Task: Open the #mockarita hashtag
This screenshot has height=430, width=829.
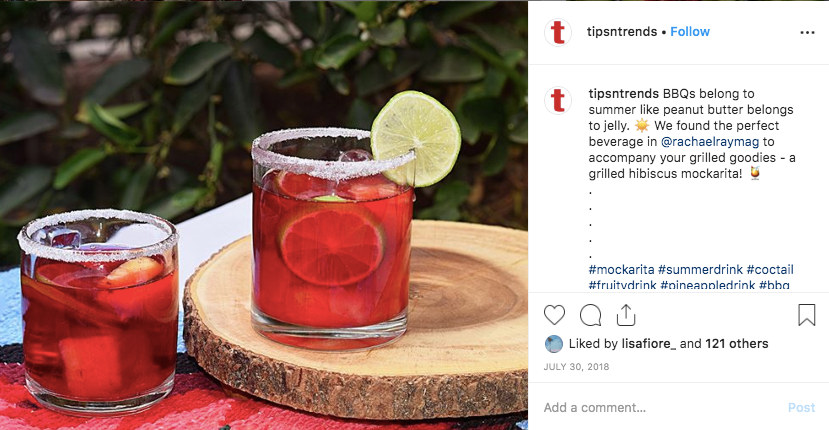Action: 621,269
